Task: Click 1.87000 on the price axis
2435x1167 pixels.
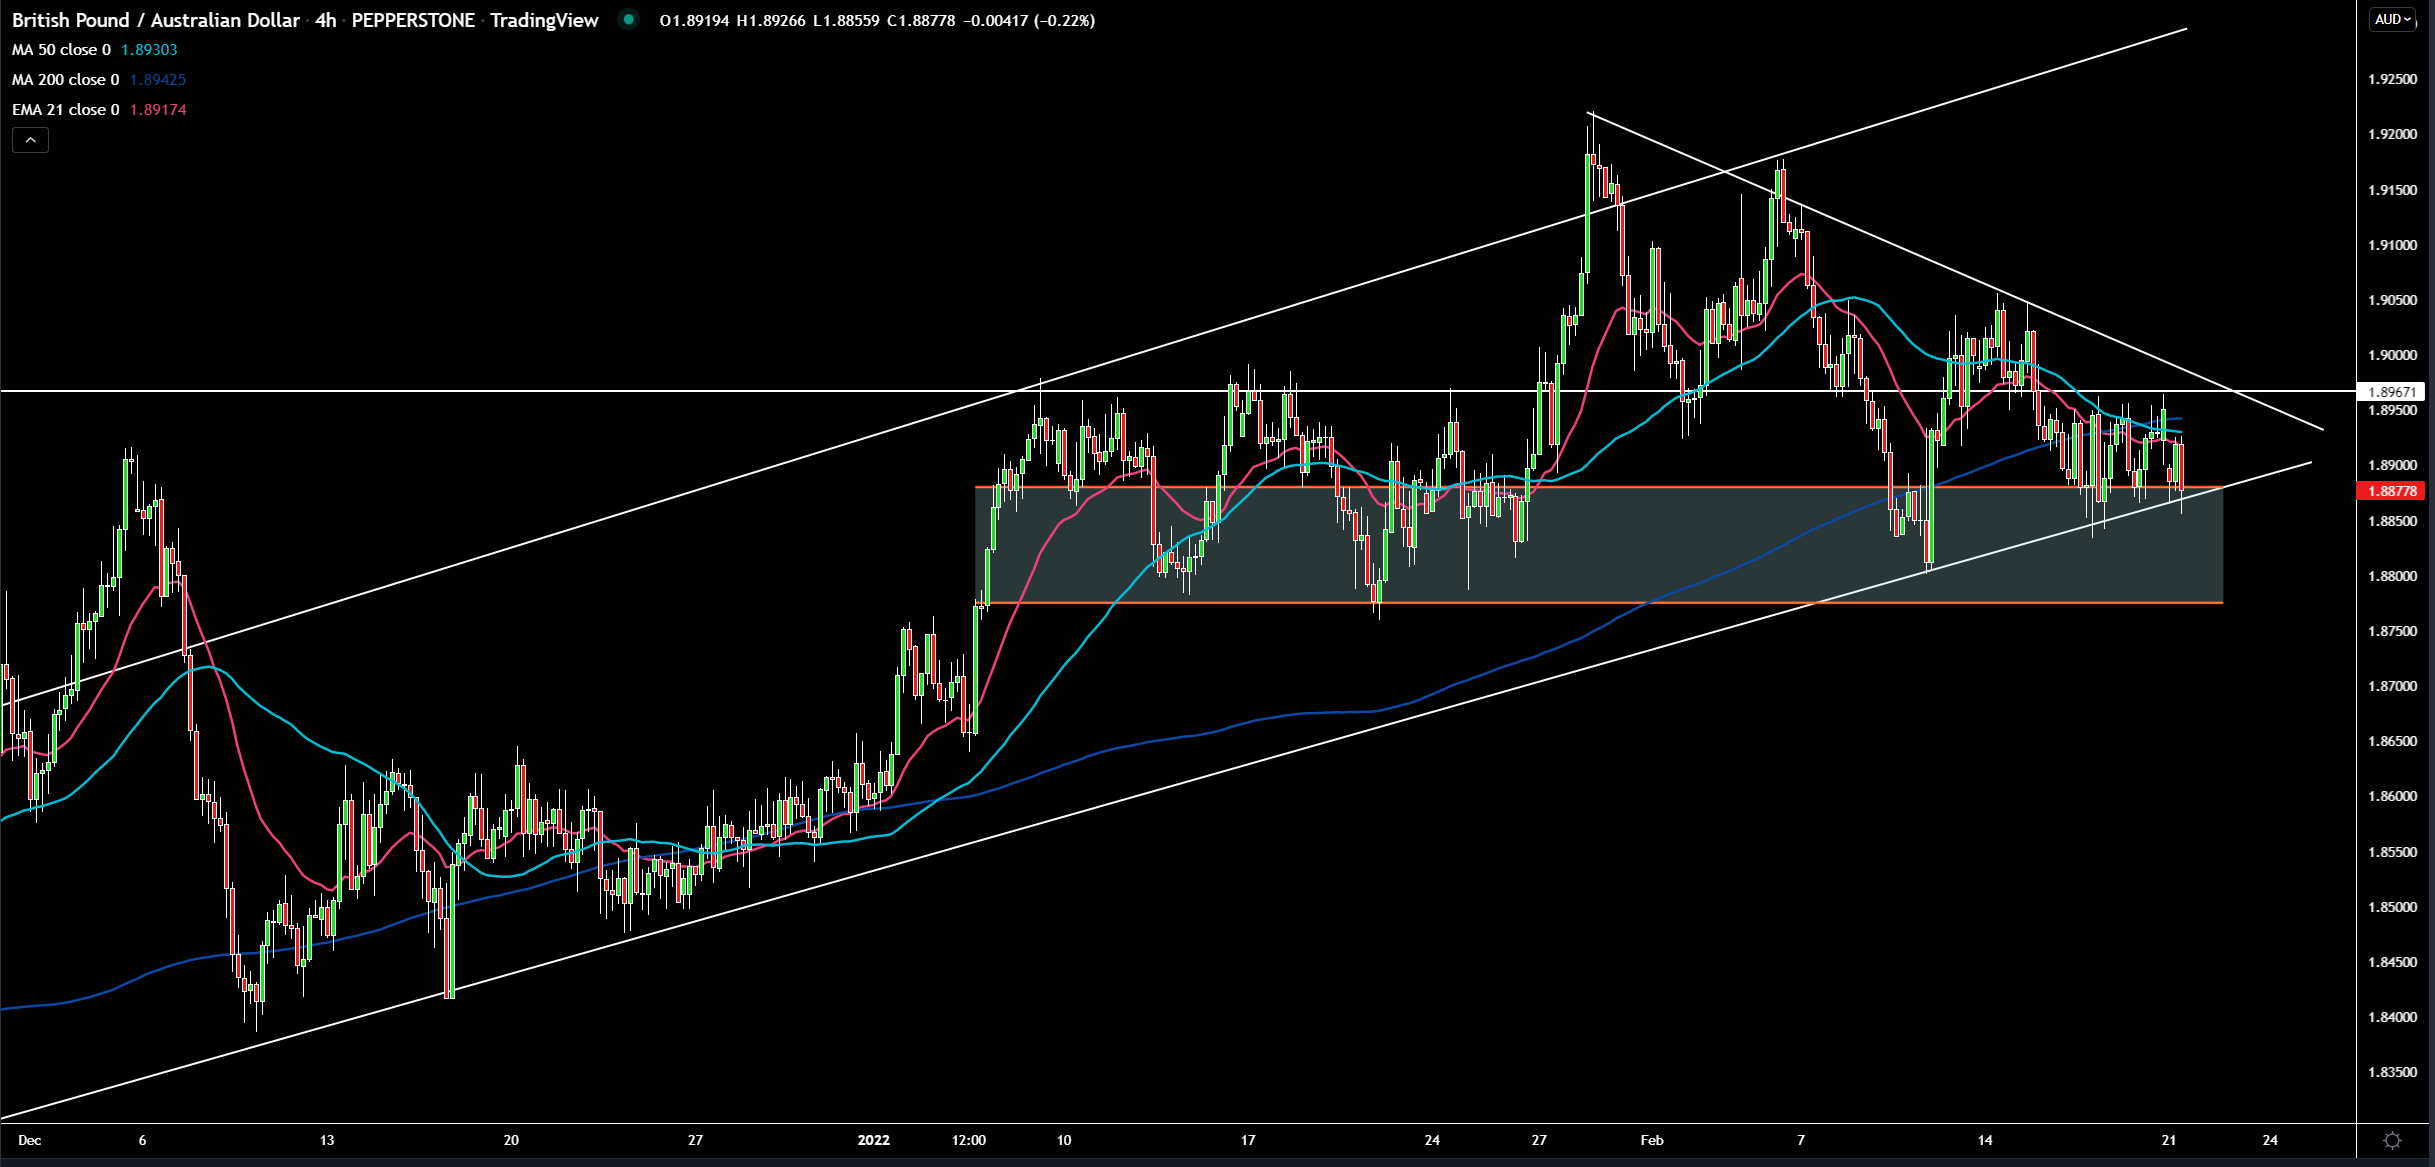Action: coord(2393,686)
